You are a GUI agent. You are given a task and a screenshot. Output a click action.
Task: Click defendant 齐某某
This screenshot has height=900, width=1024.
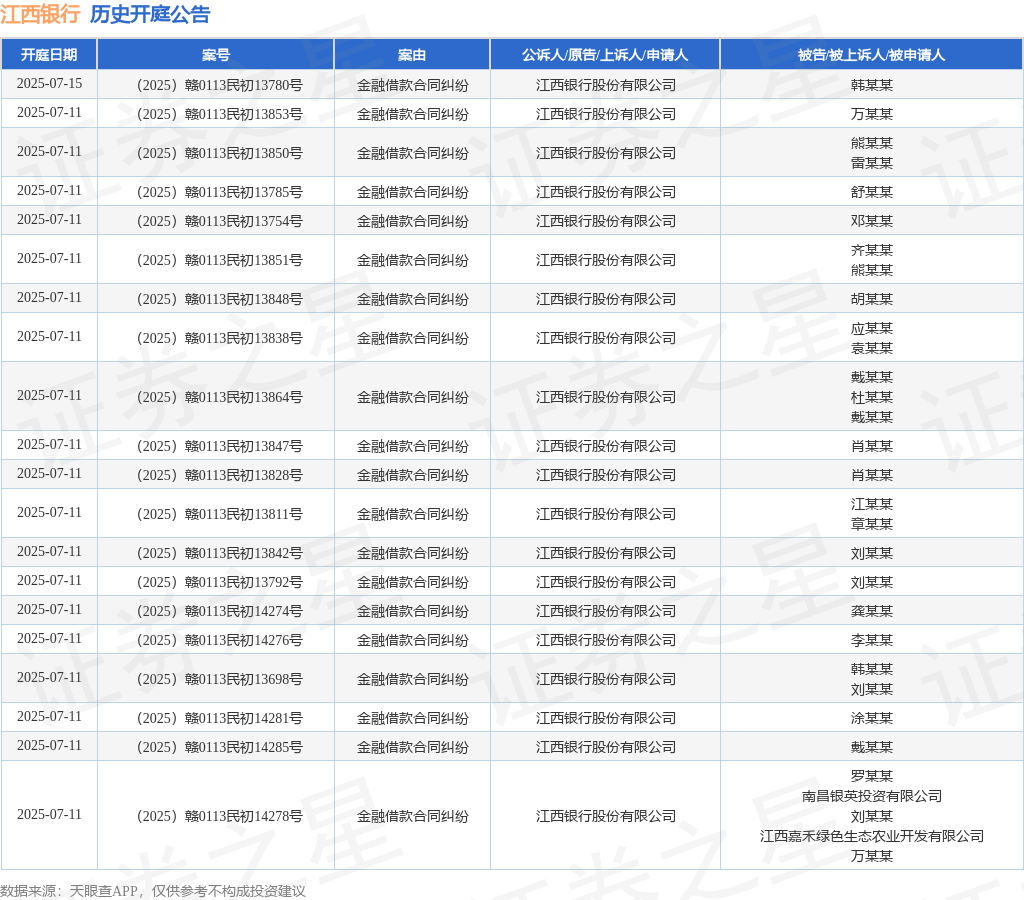[871, 250]
